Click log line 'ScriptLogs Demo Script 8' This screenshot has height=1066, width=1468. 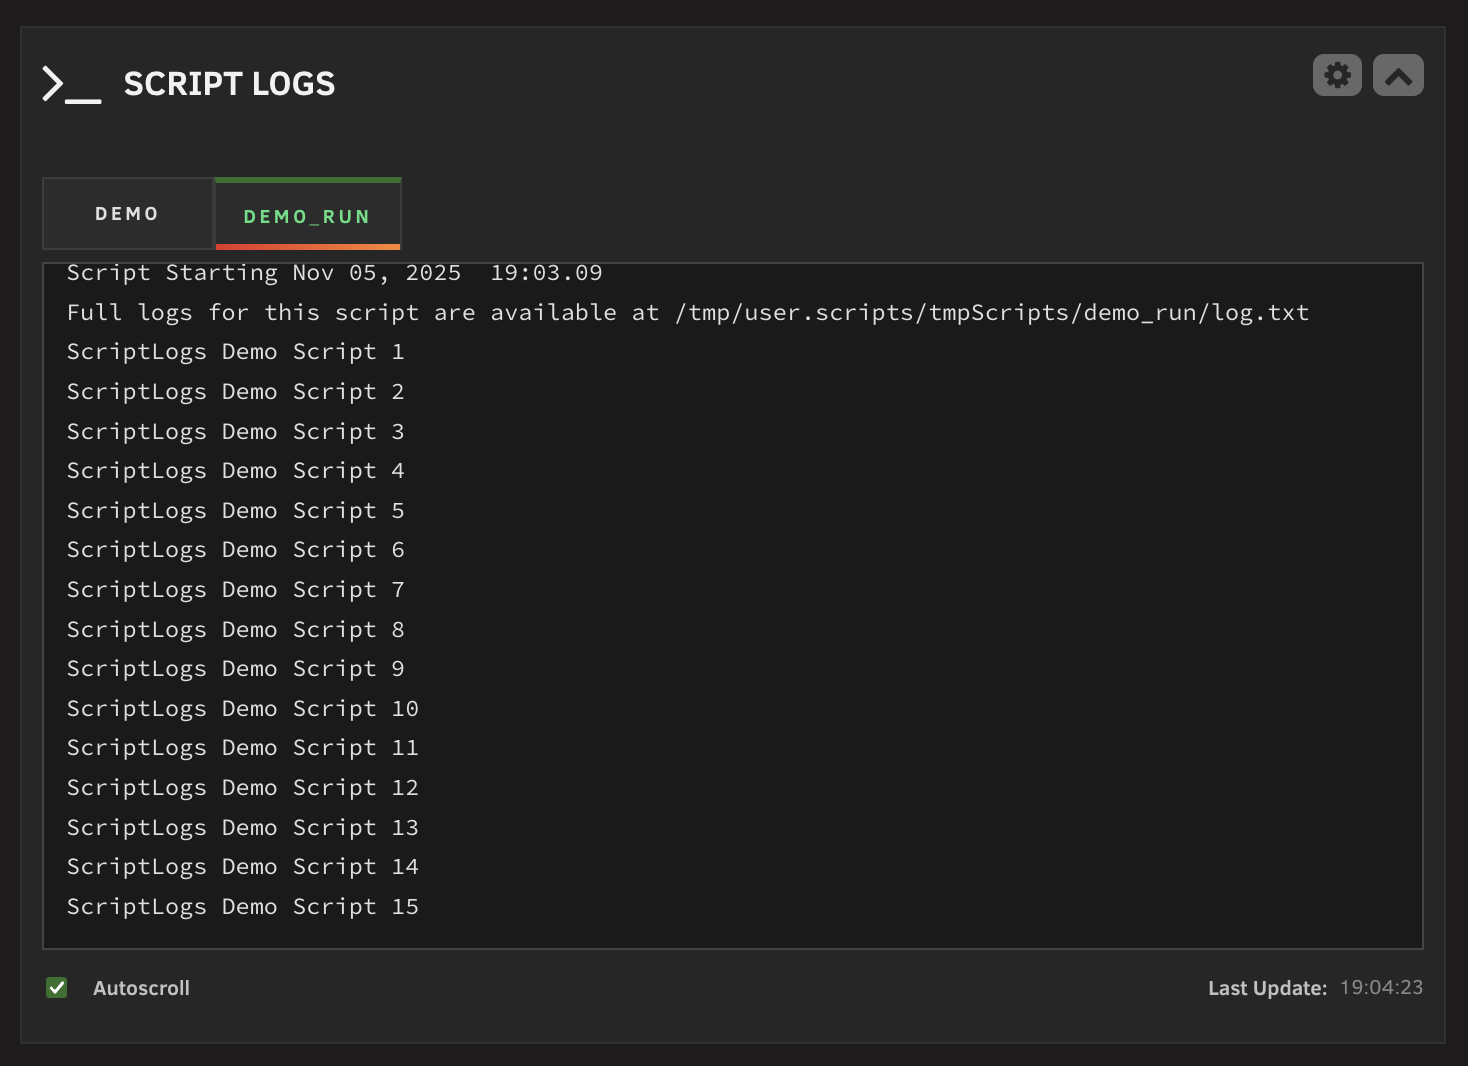pyautogui.click(x=235, y=630)
